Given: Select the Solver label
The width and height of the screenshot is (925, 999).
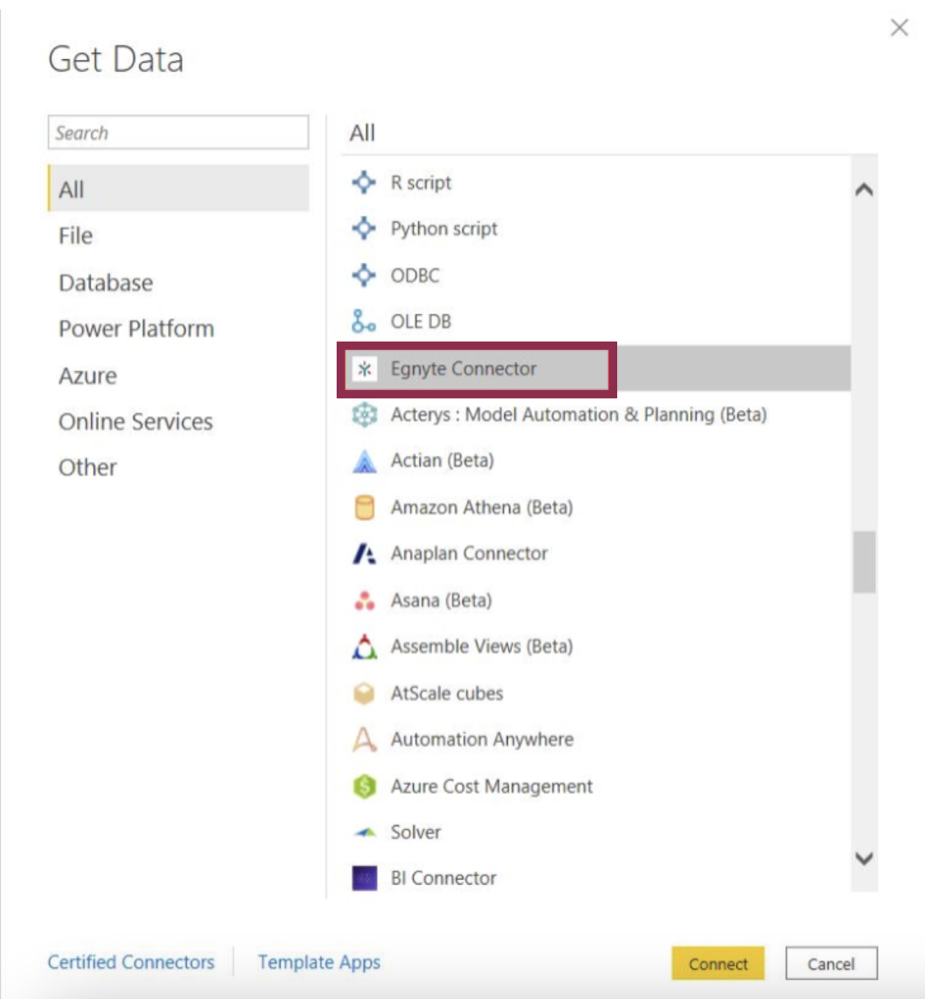Looking at the screenshot, I should [415, 832].
